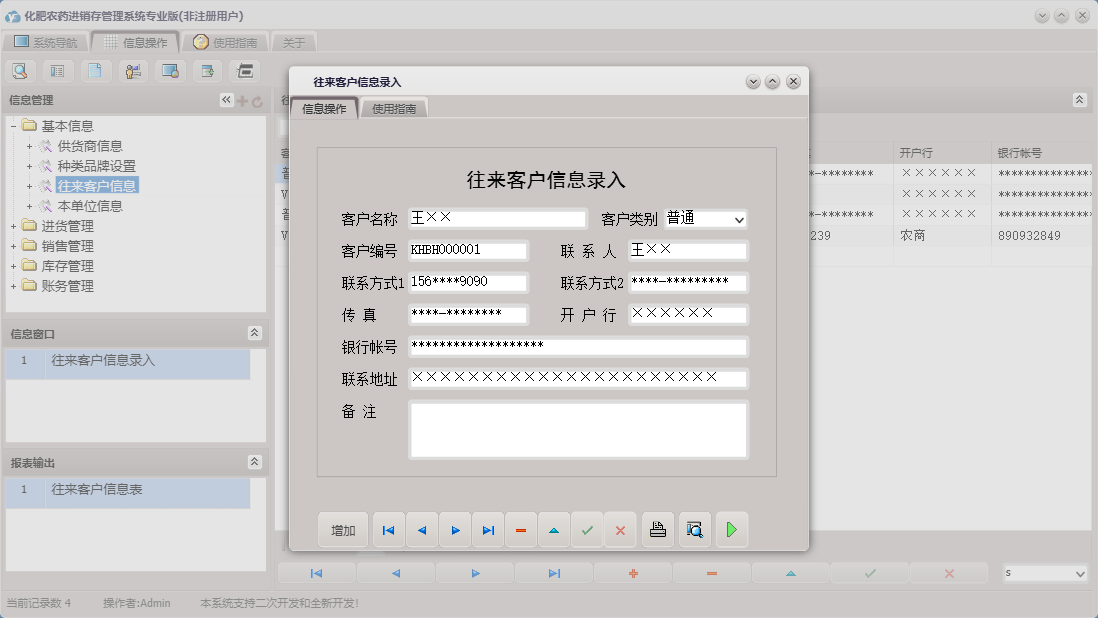Cancel the record with the red X
This screenshot has width=1098, height=618.
tap(620, 529)
